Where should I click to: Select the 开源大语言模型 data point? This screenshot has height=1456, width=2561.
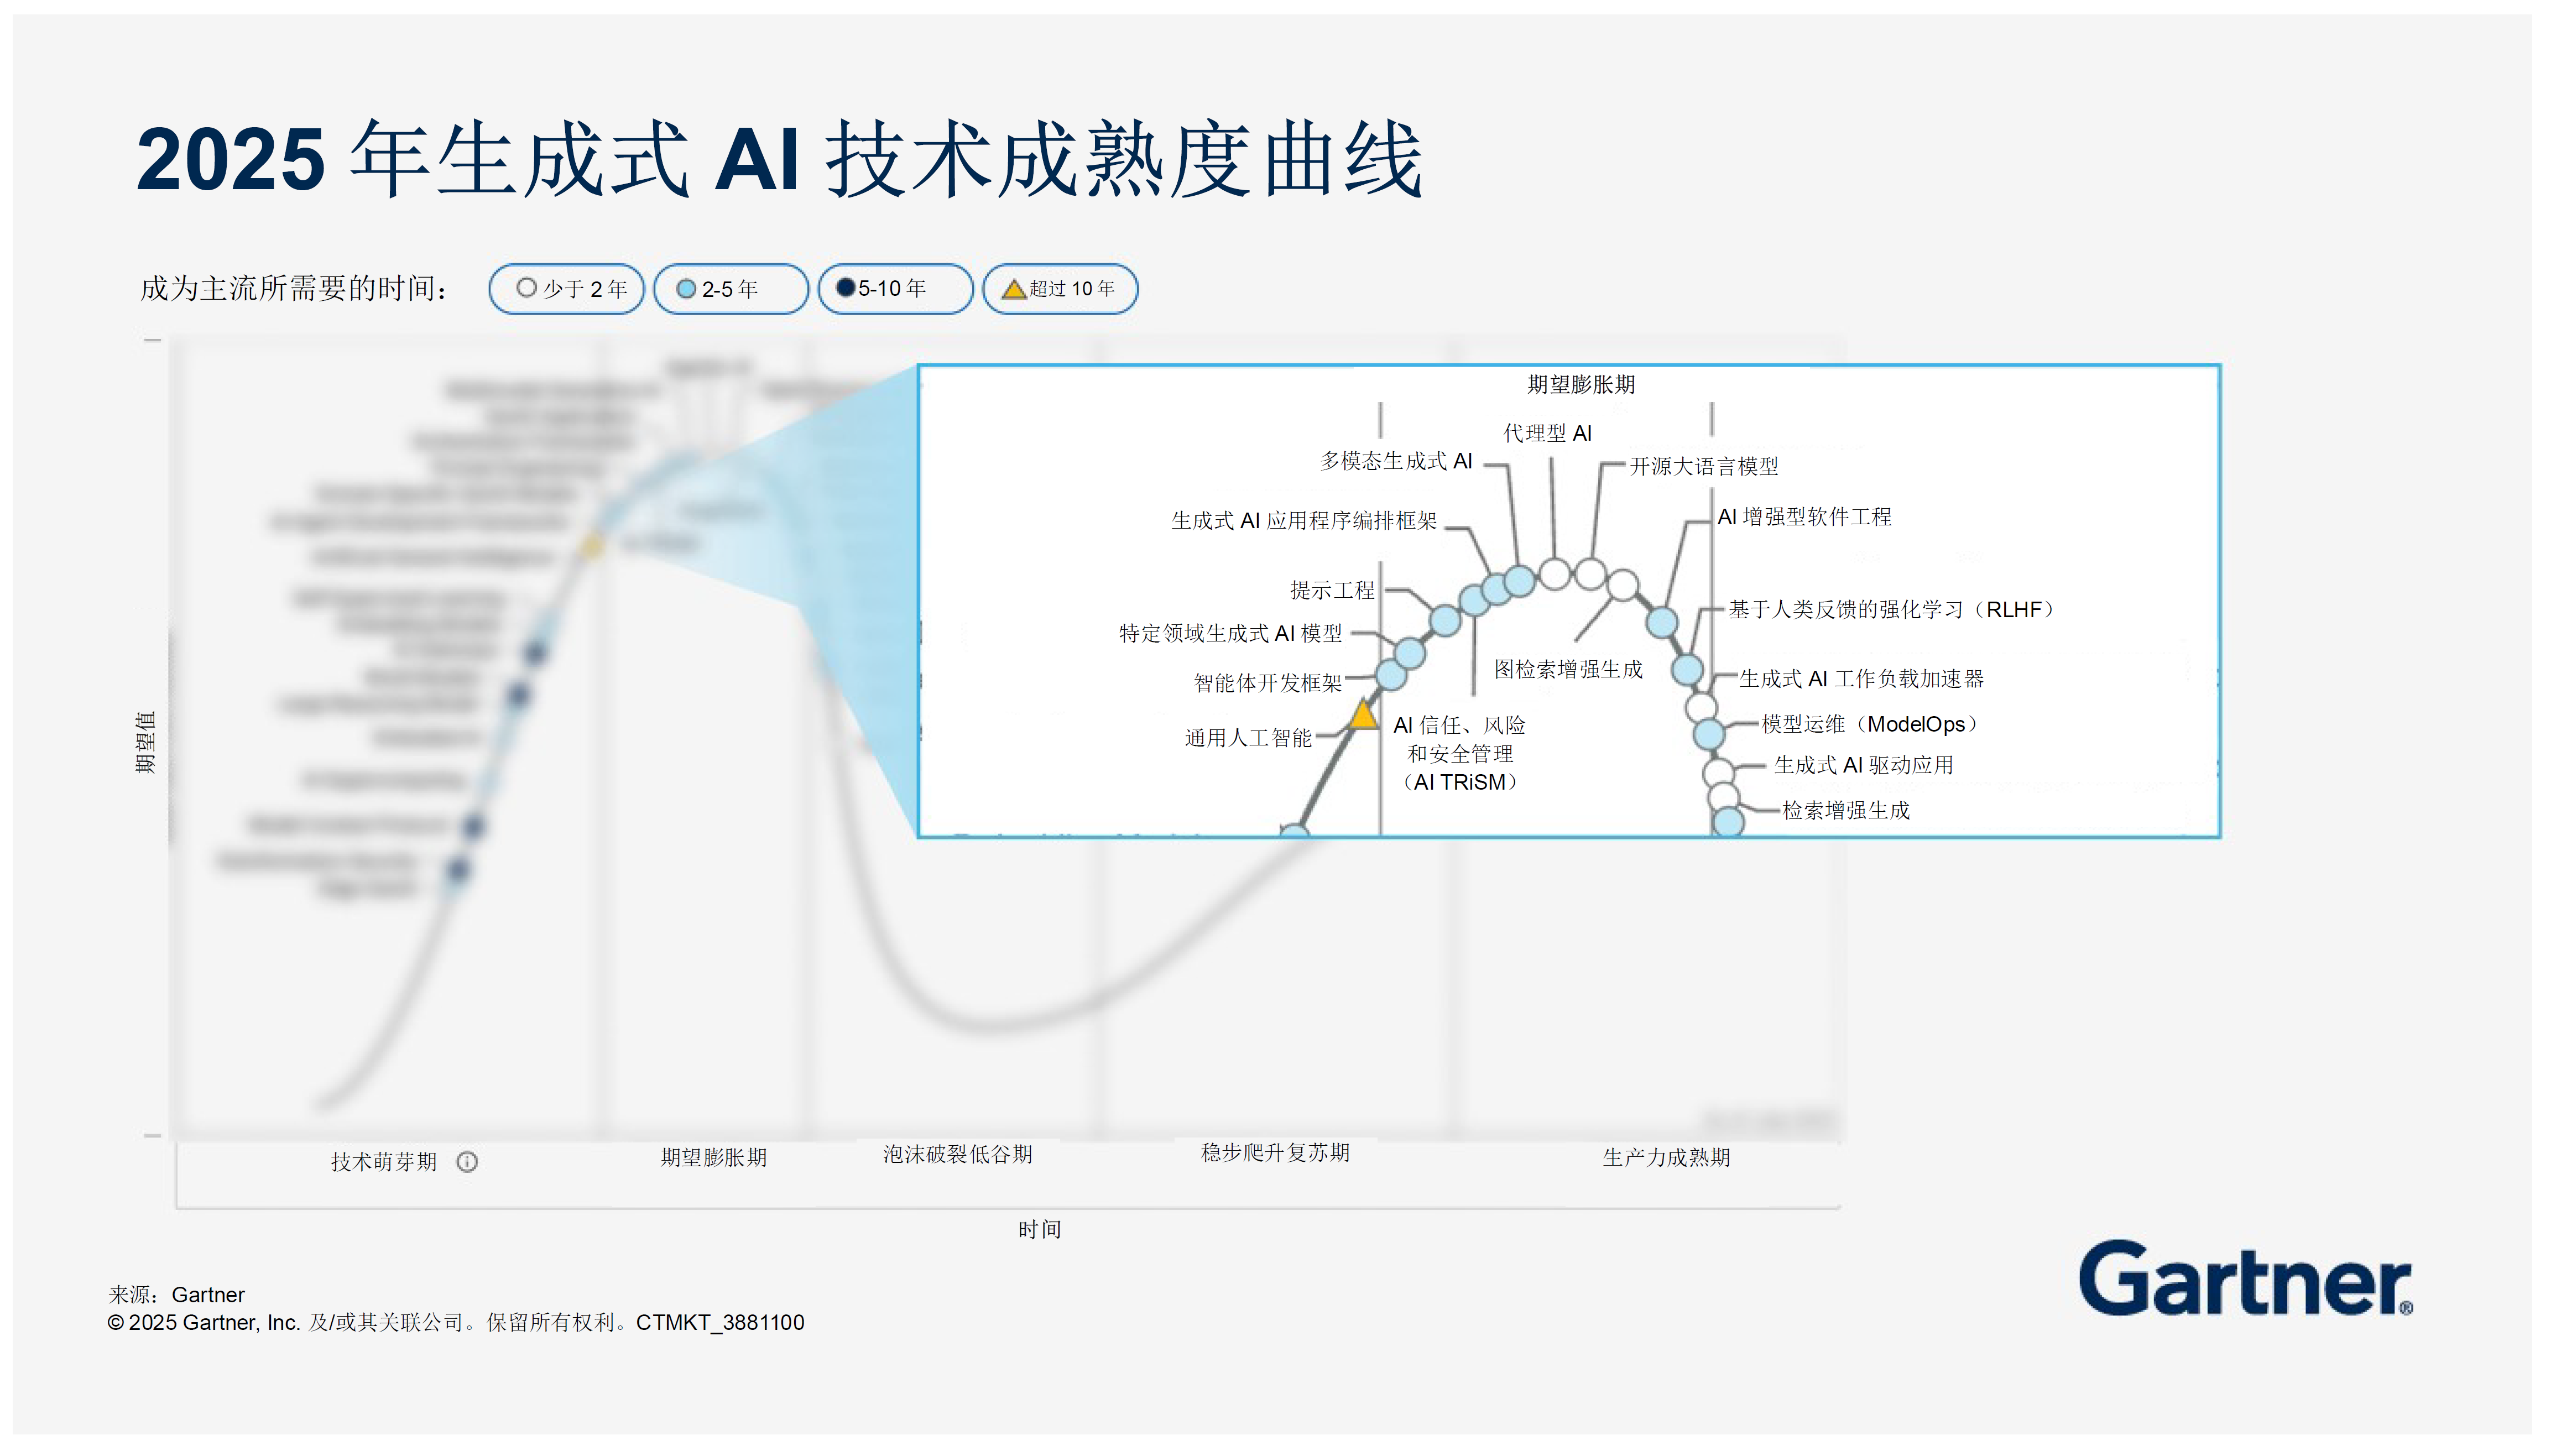point(1589,572)
